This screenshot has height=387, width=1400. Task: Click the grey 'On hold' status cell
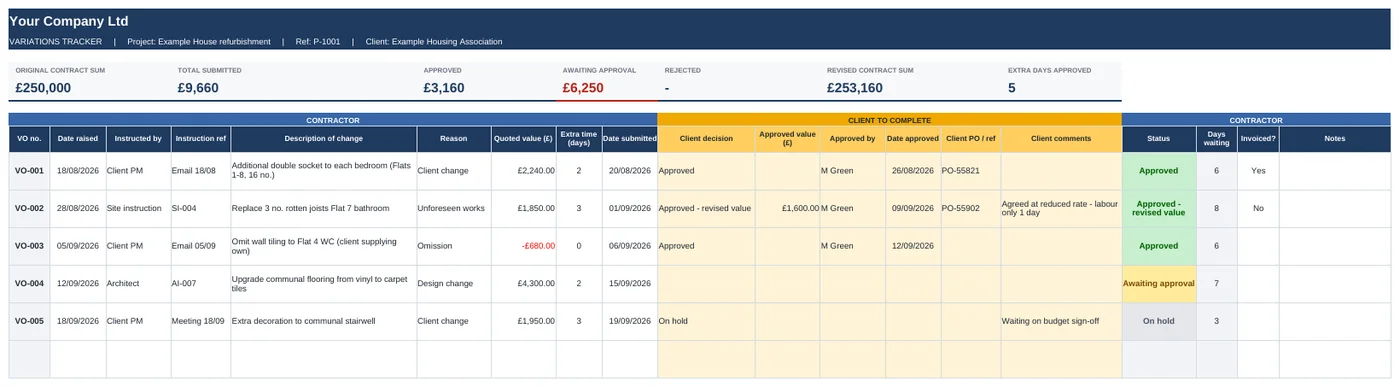[x=1159, y=321]
